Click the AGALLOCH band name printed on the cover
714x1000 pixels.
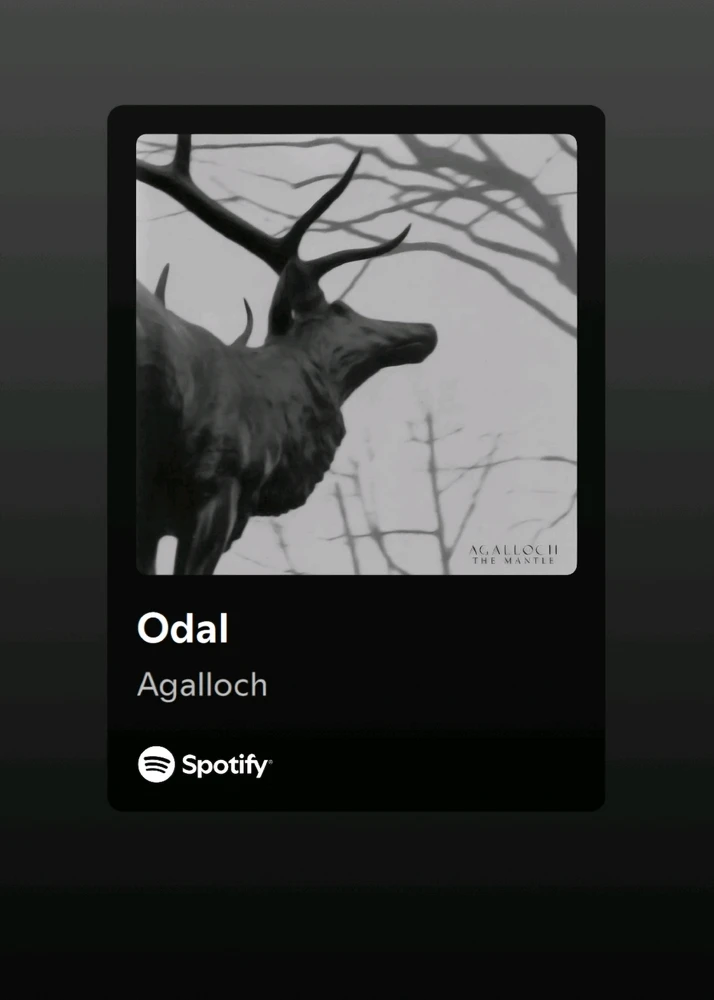(x=514, y=550)
